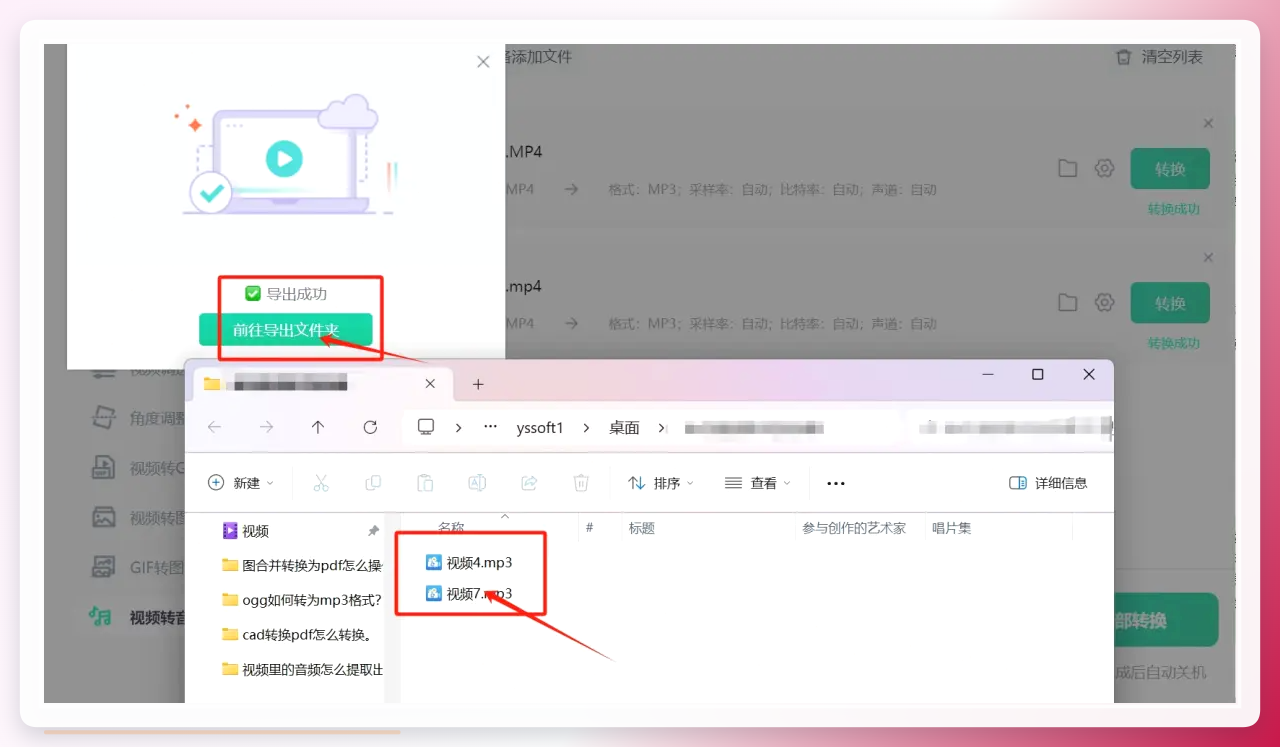This screenshot has height=747, width=1280.
Task: Select 视频转图 sidebar icon
Action: (103, 517)
